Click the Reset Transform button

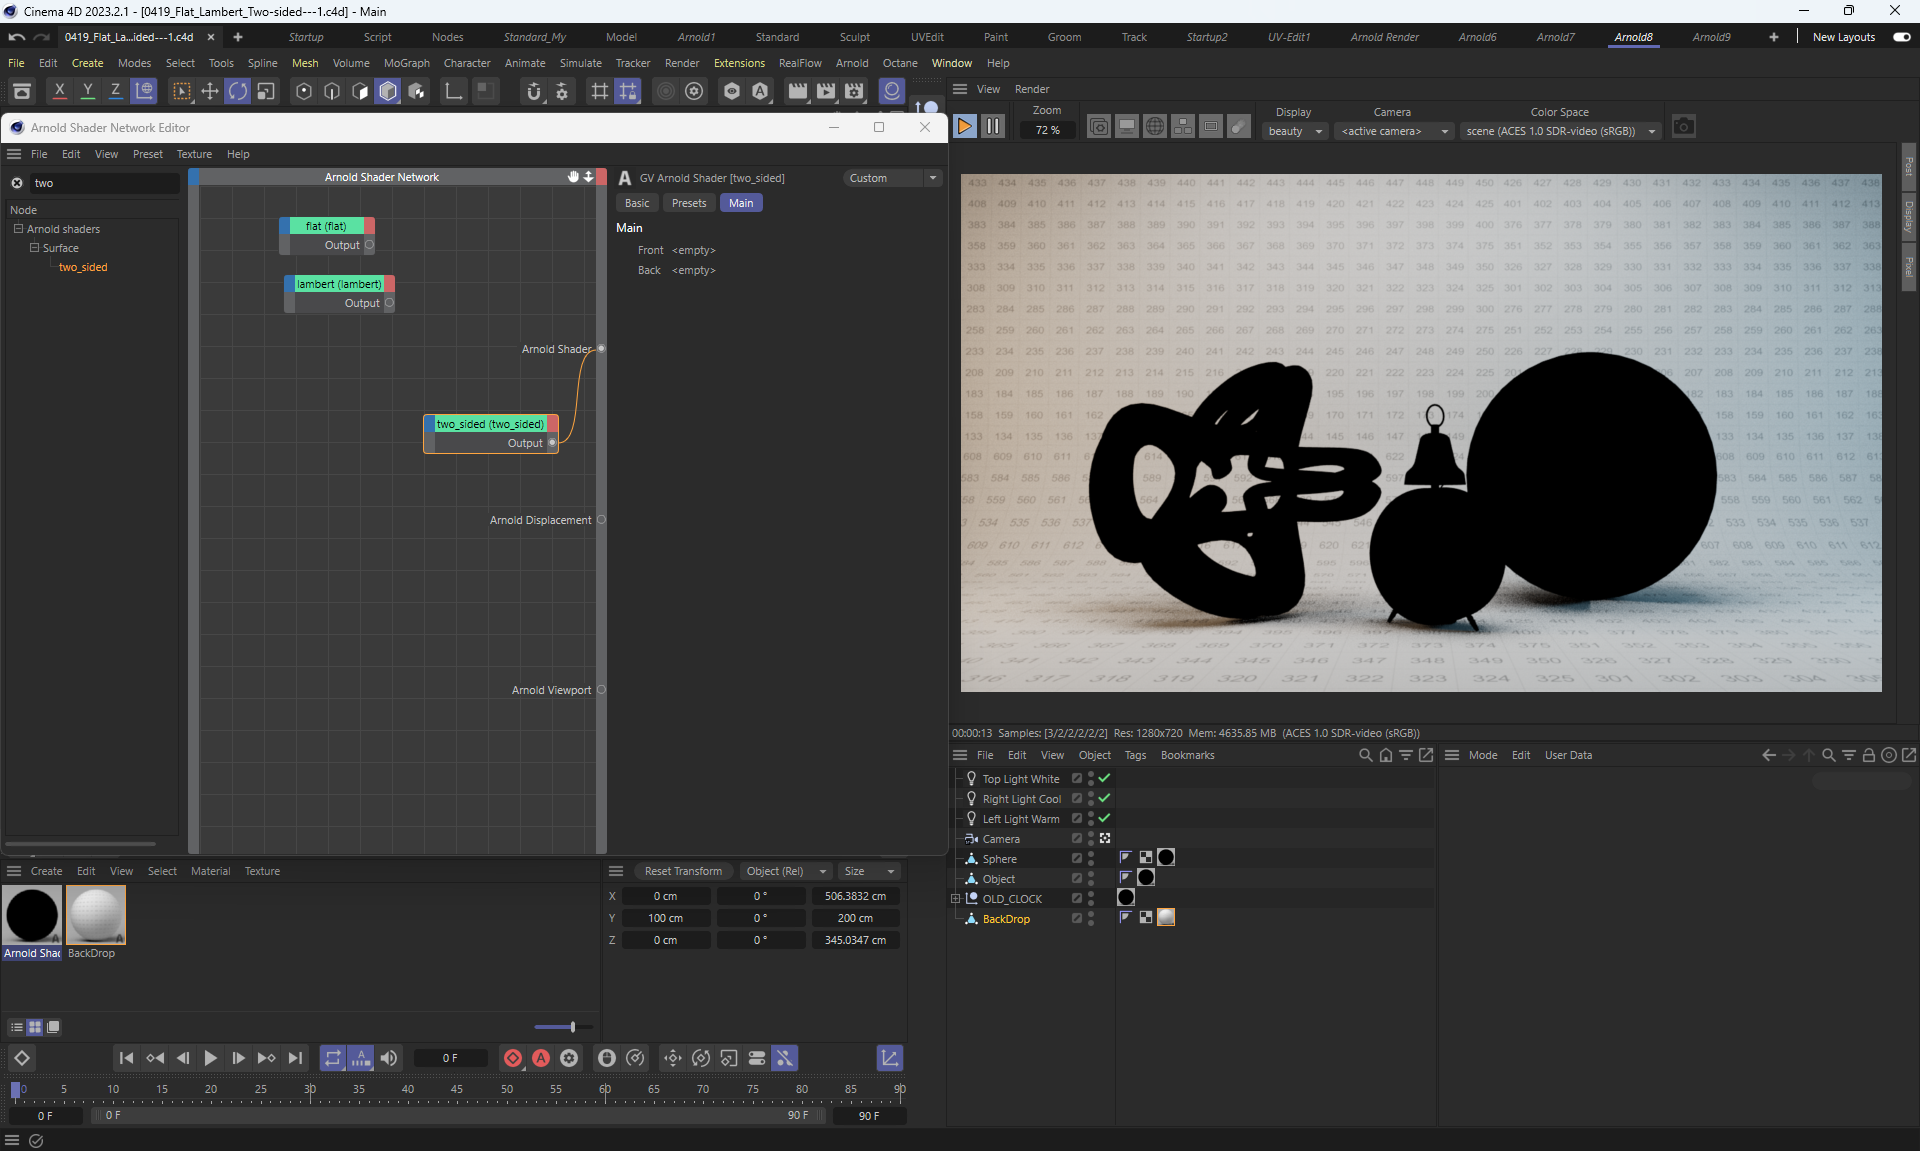coord(683,871)
